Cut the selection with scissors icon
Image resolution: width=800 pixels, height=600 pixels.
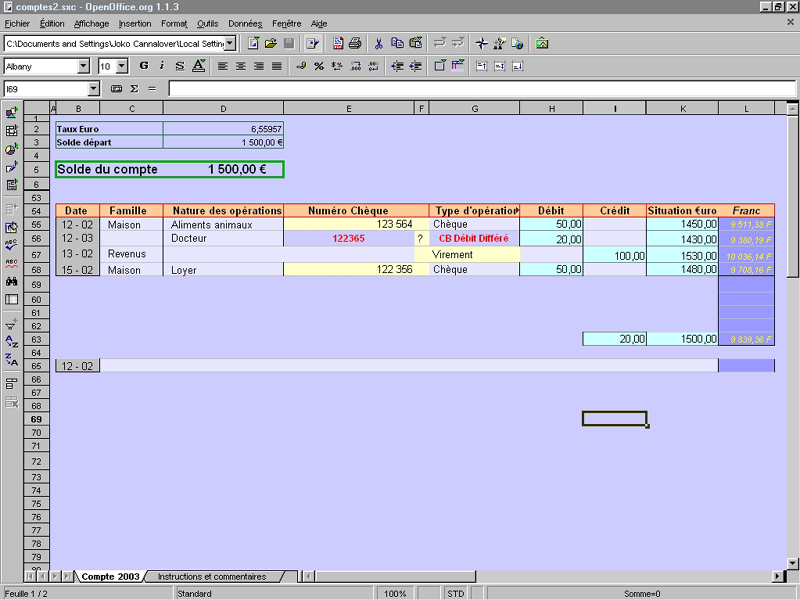coord(379,43)
